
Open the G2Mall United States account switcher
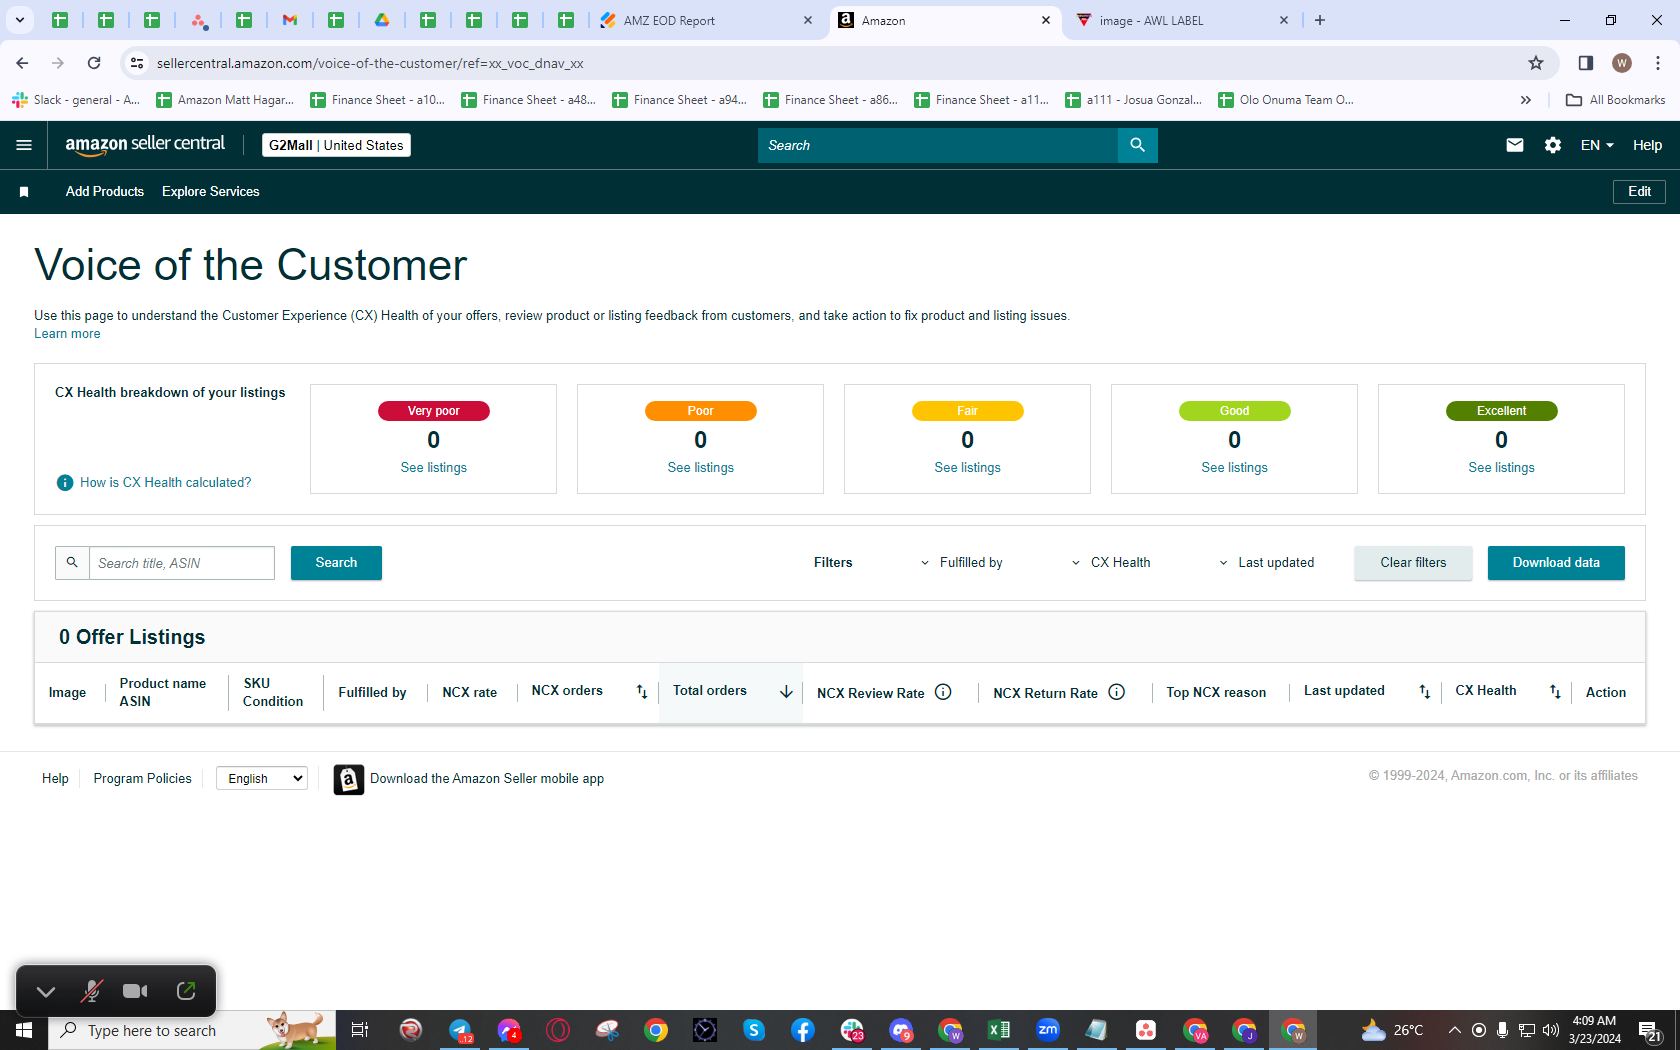(336, 145)
